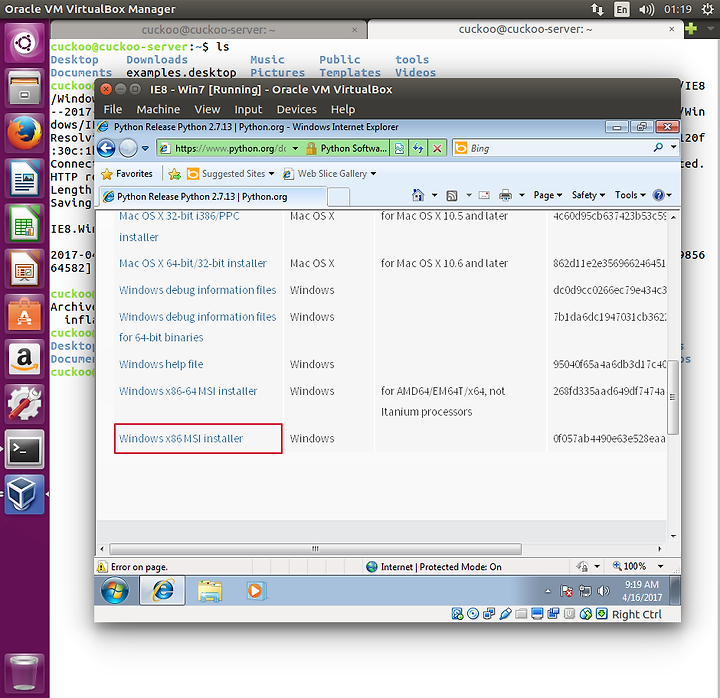The image size is (720, 698).
Task: Click the horizontal scrollbar thumb in IE
Action: pyautogui.click(x=315, y=549)
